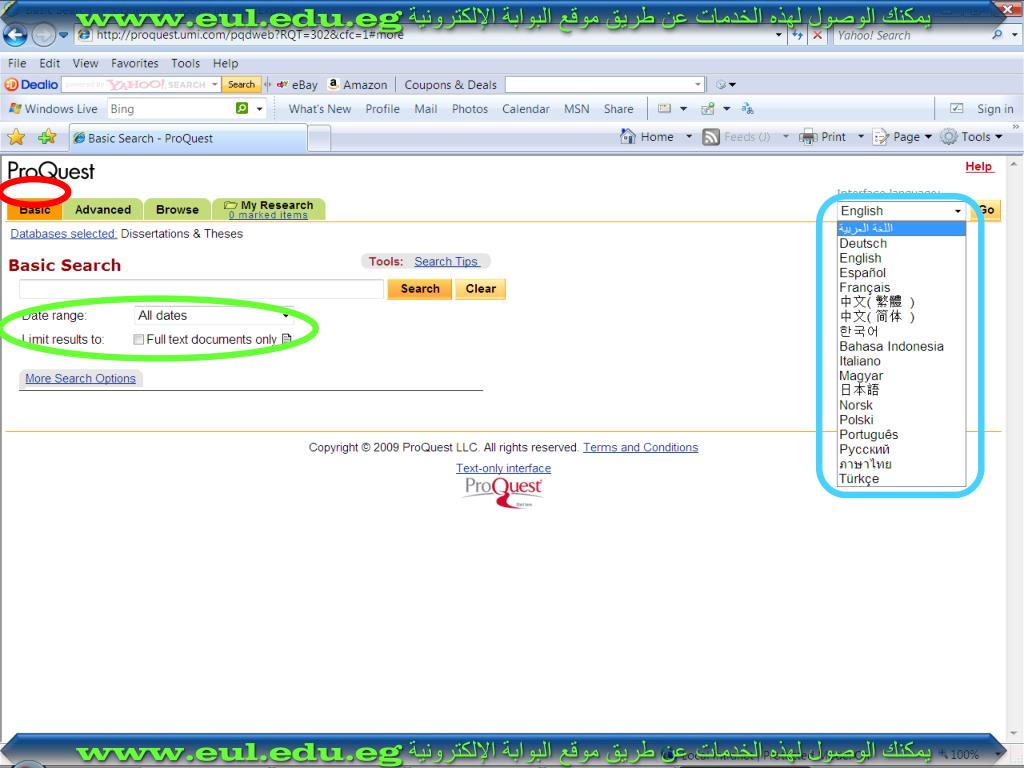The image size is (1024, 768).
Task: Click the Print printer icon
Action: (x=808, y=137)
